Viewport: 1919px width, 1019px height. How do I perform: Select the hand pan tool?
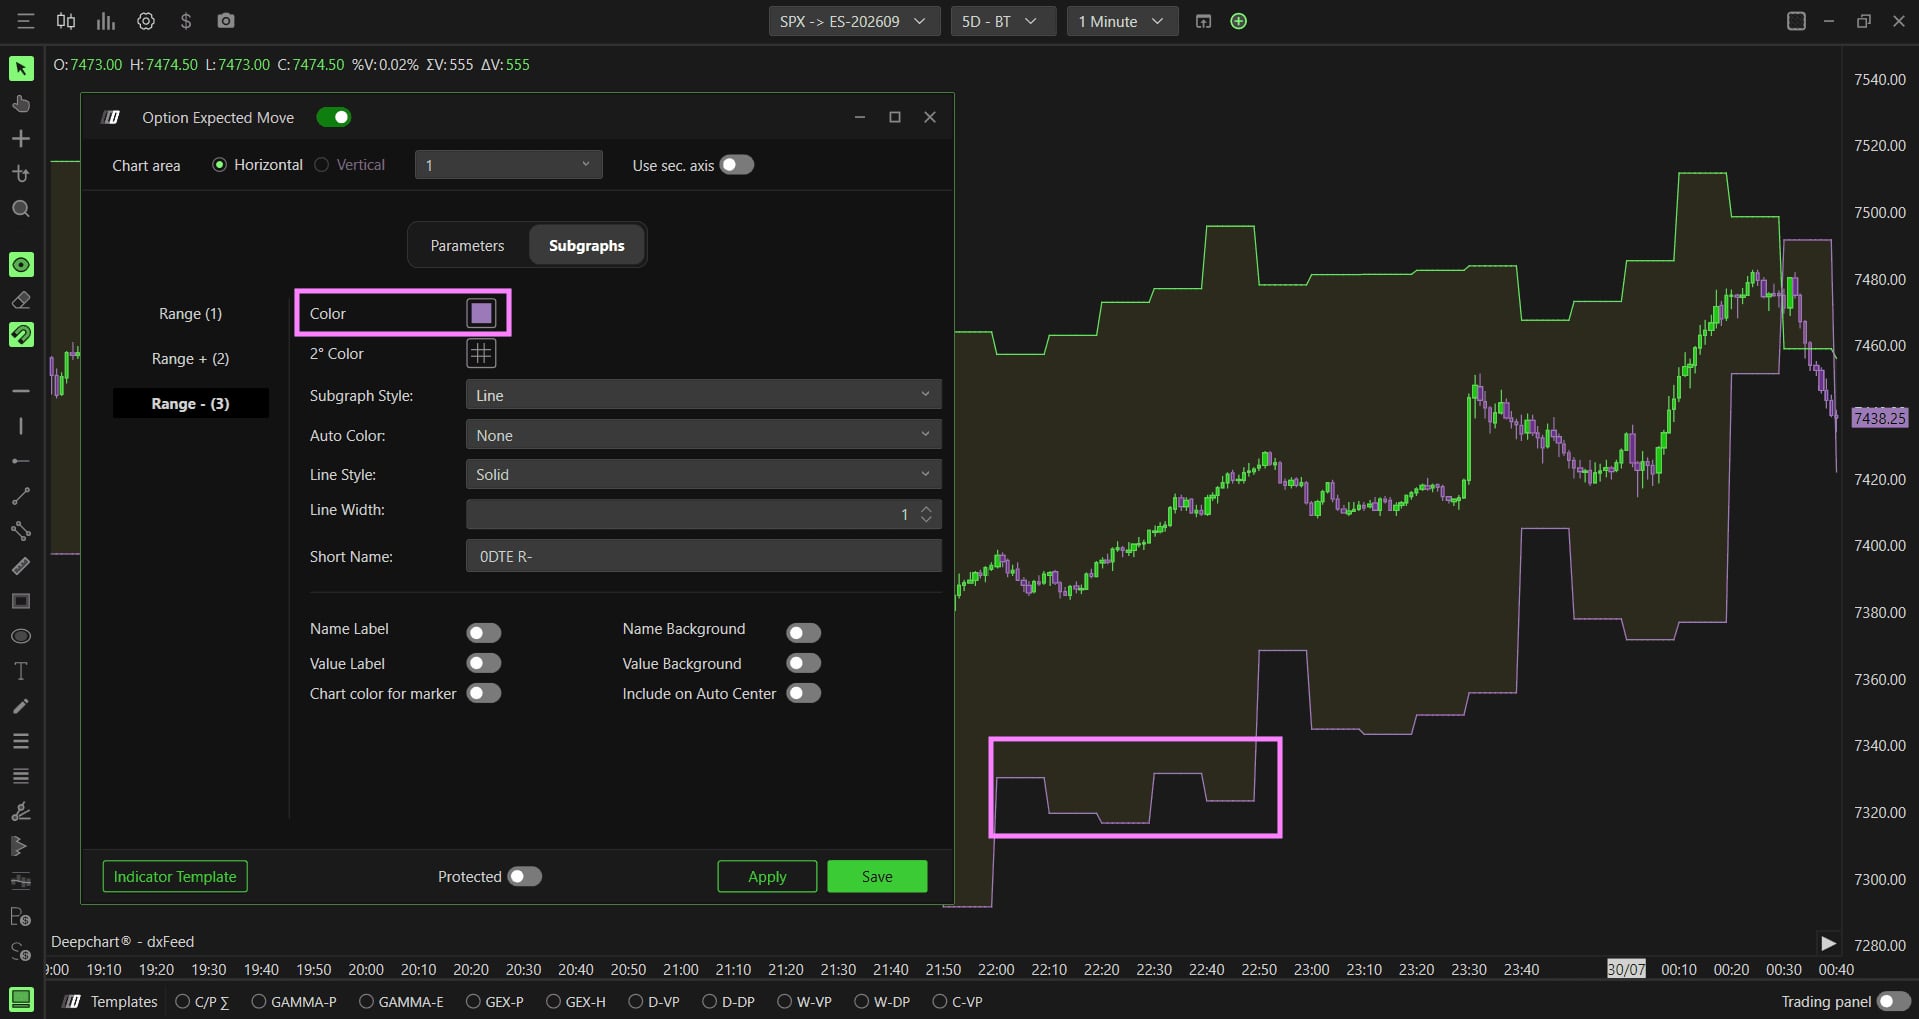tap(21, 104)
